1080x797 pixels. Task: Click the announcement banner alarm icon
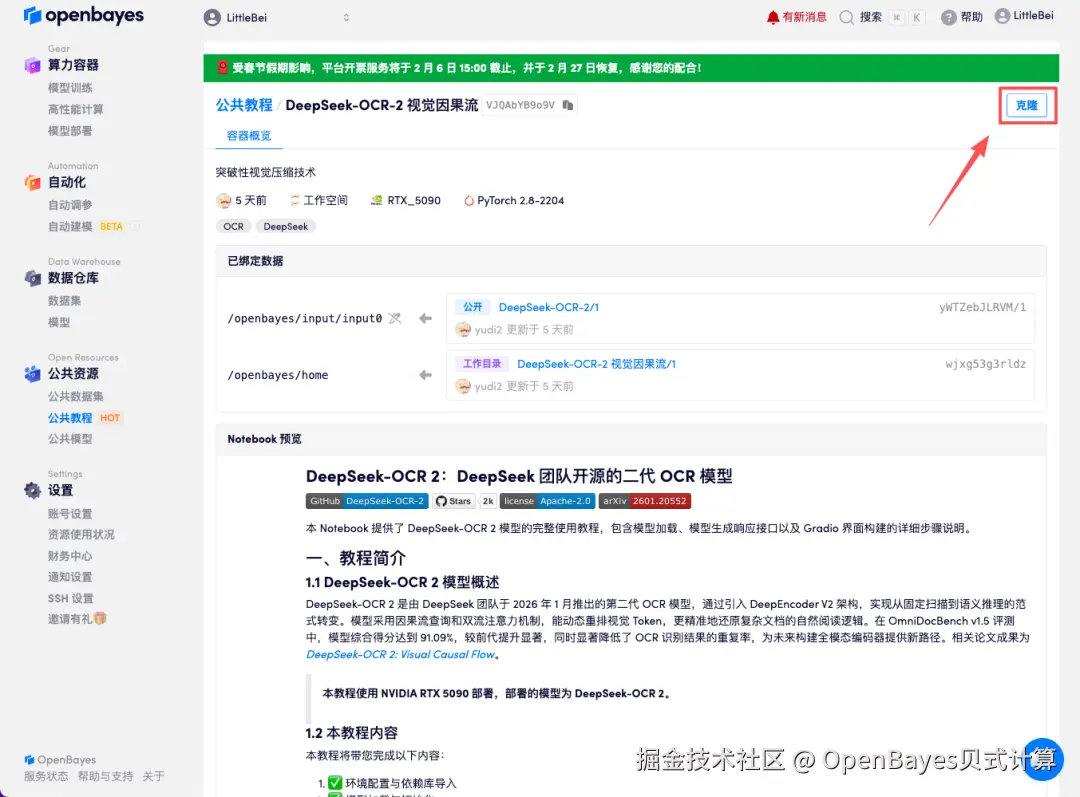coord(222,68)
